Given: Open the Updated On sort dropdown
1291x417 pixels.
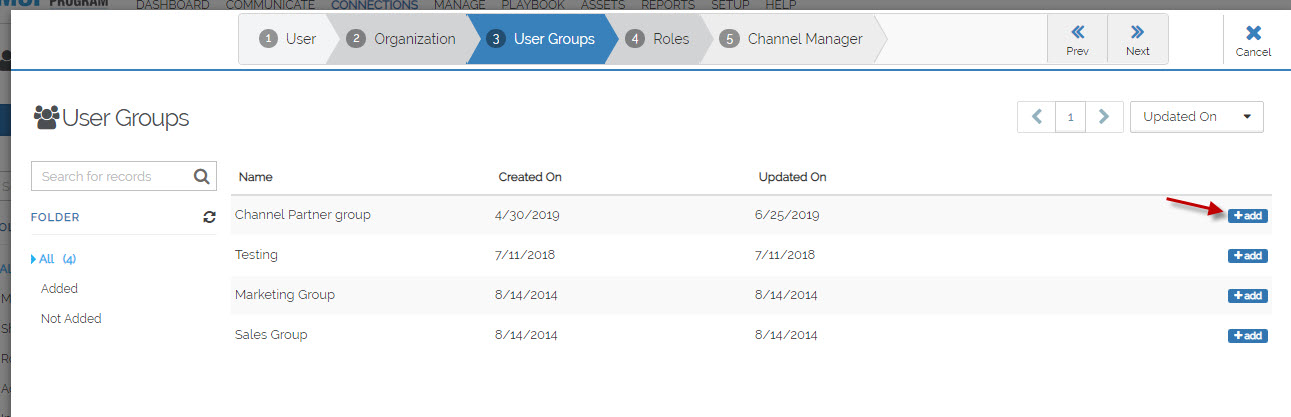Looking at the screenshot, I should coord(1196,117).
